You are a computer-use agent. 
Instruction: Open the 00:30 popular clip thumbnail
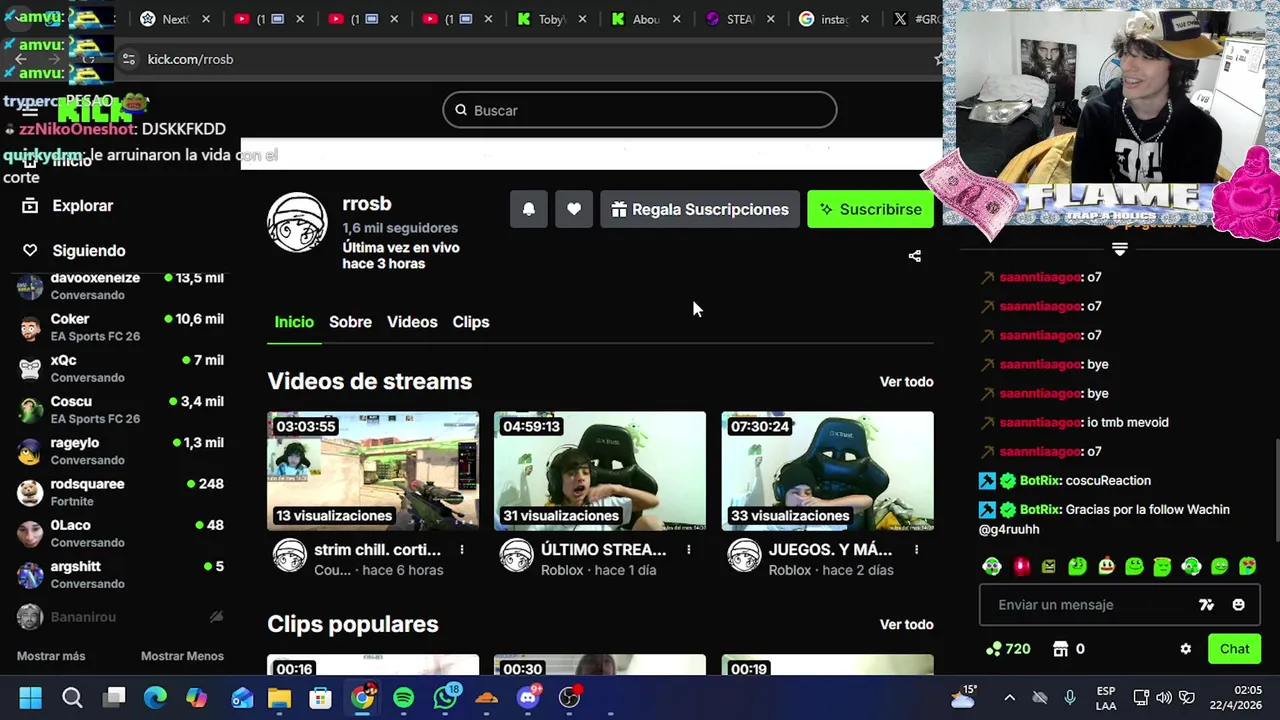pos(600,665)
